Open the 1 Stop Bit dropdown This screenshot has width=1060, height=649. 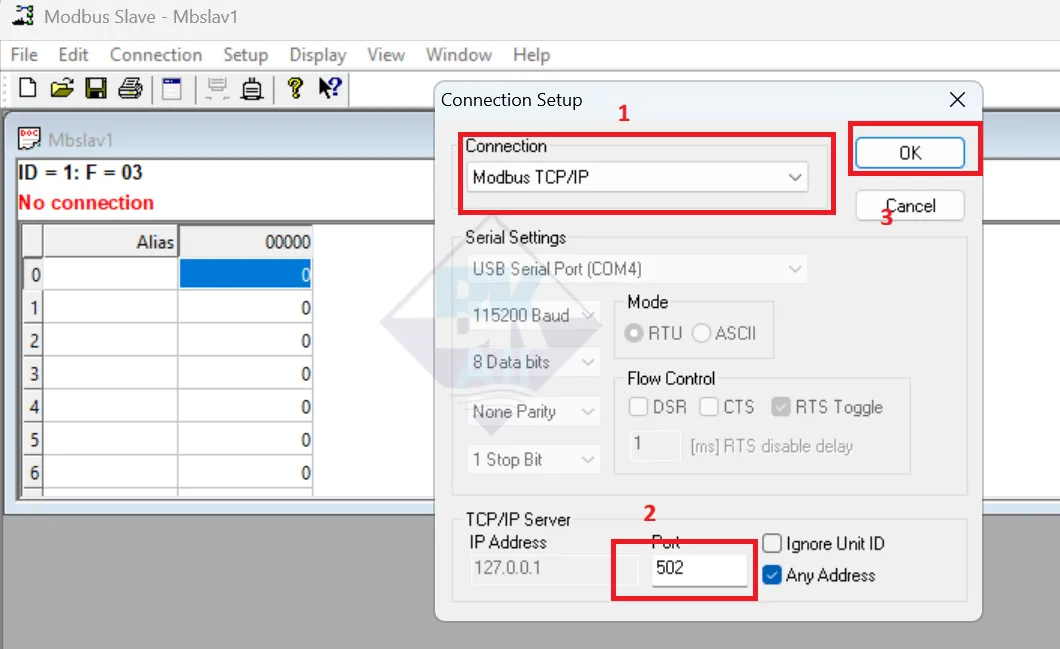pyautogui.click(x=533, y=460)
